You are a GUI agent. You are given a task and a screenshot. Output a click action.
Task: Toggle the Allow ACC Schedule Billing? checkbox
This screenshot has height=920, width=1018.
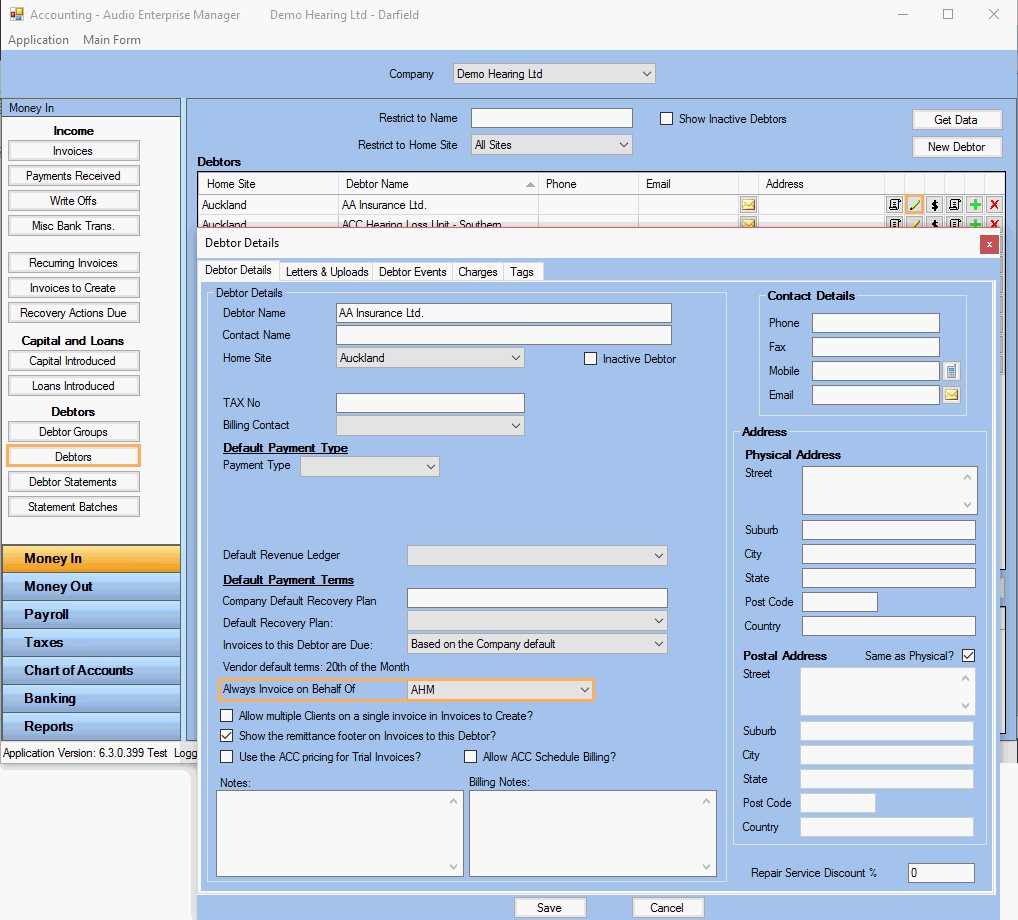[x=471, y=757]
